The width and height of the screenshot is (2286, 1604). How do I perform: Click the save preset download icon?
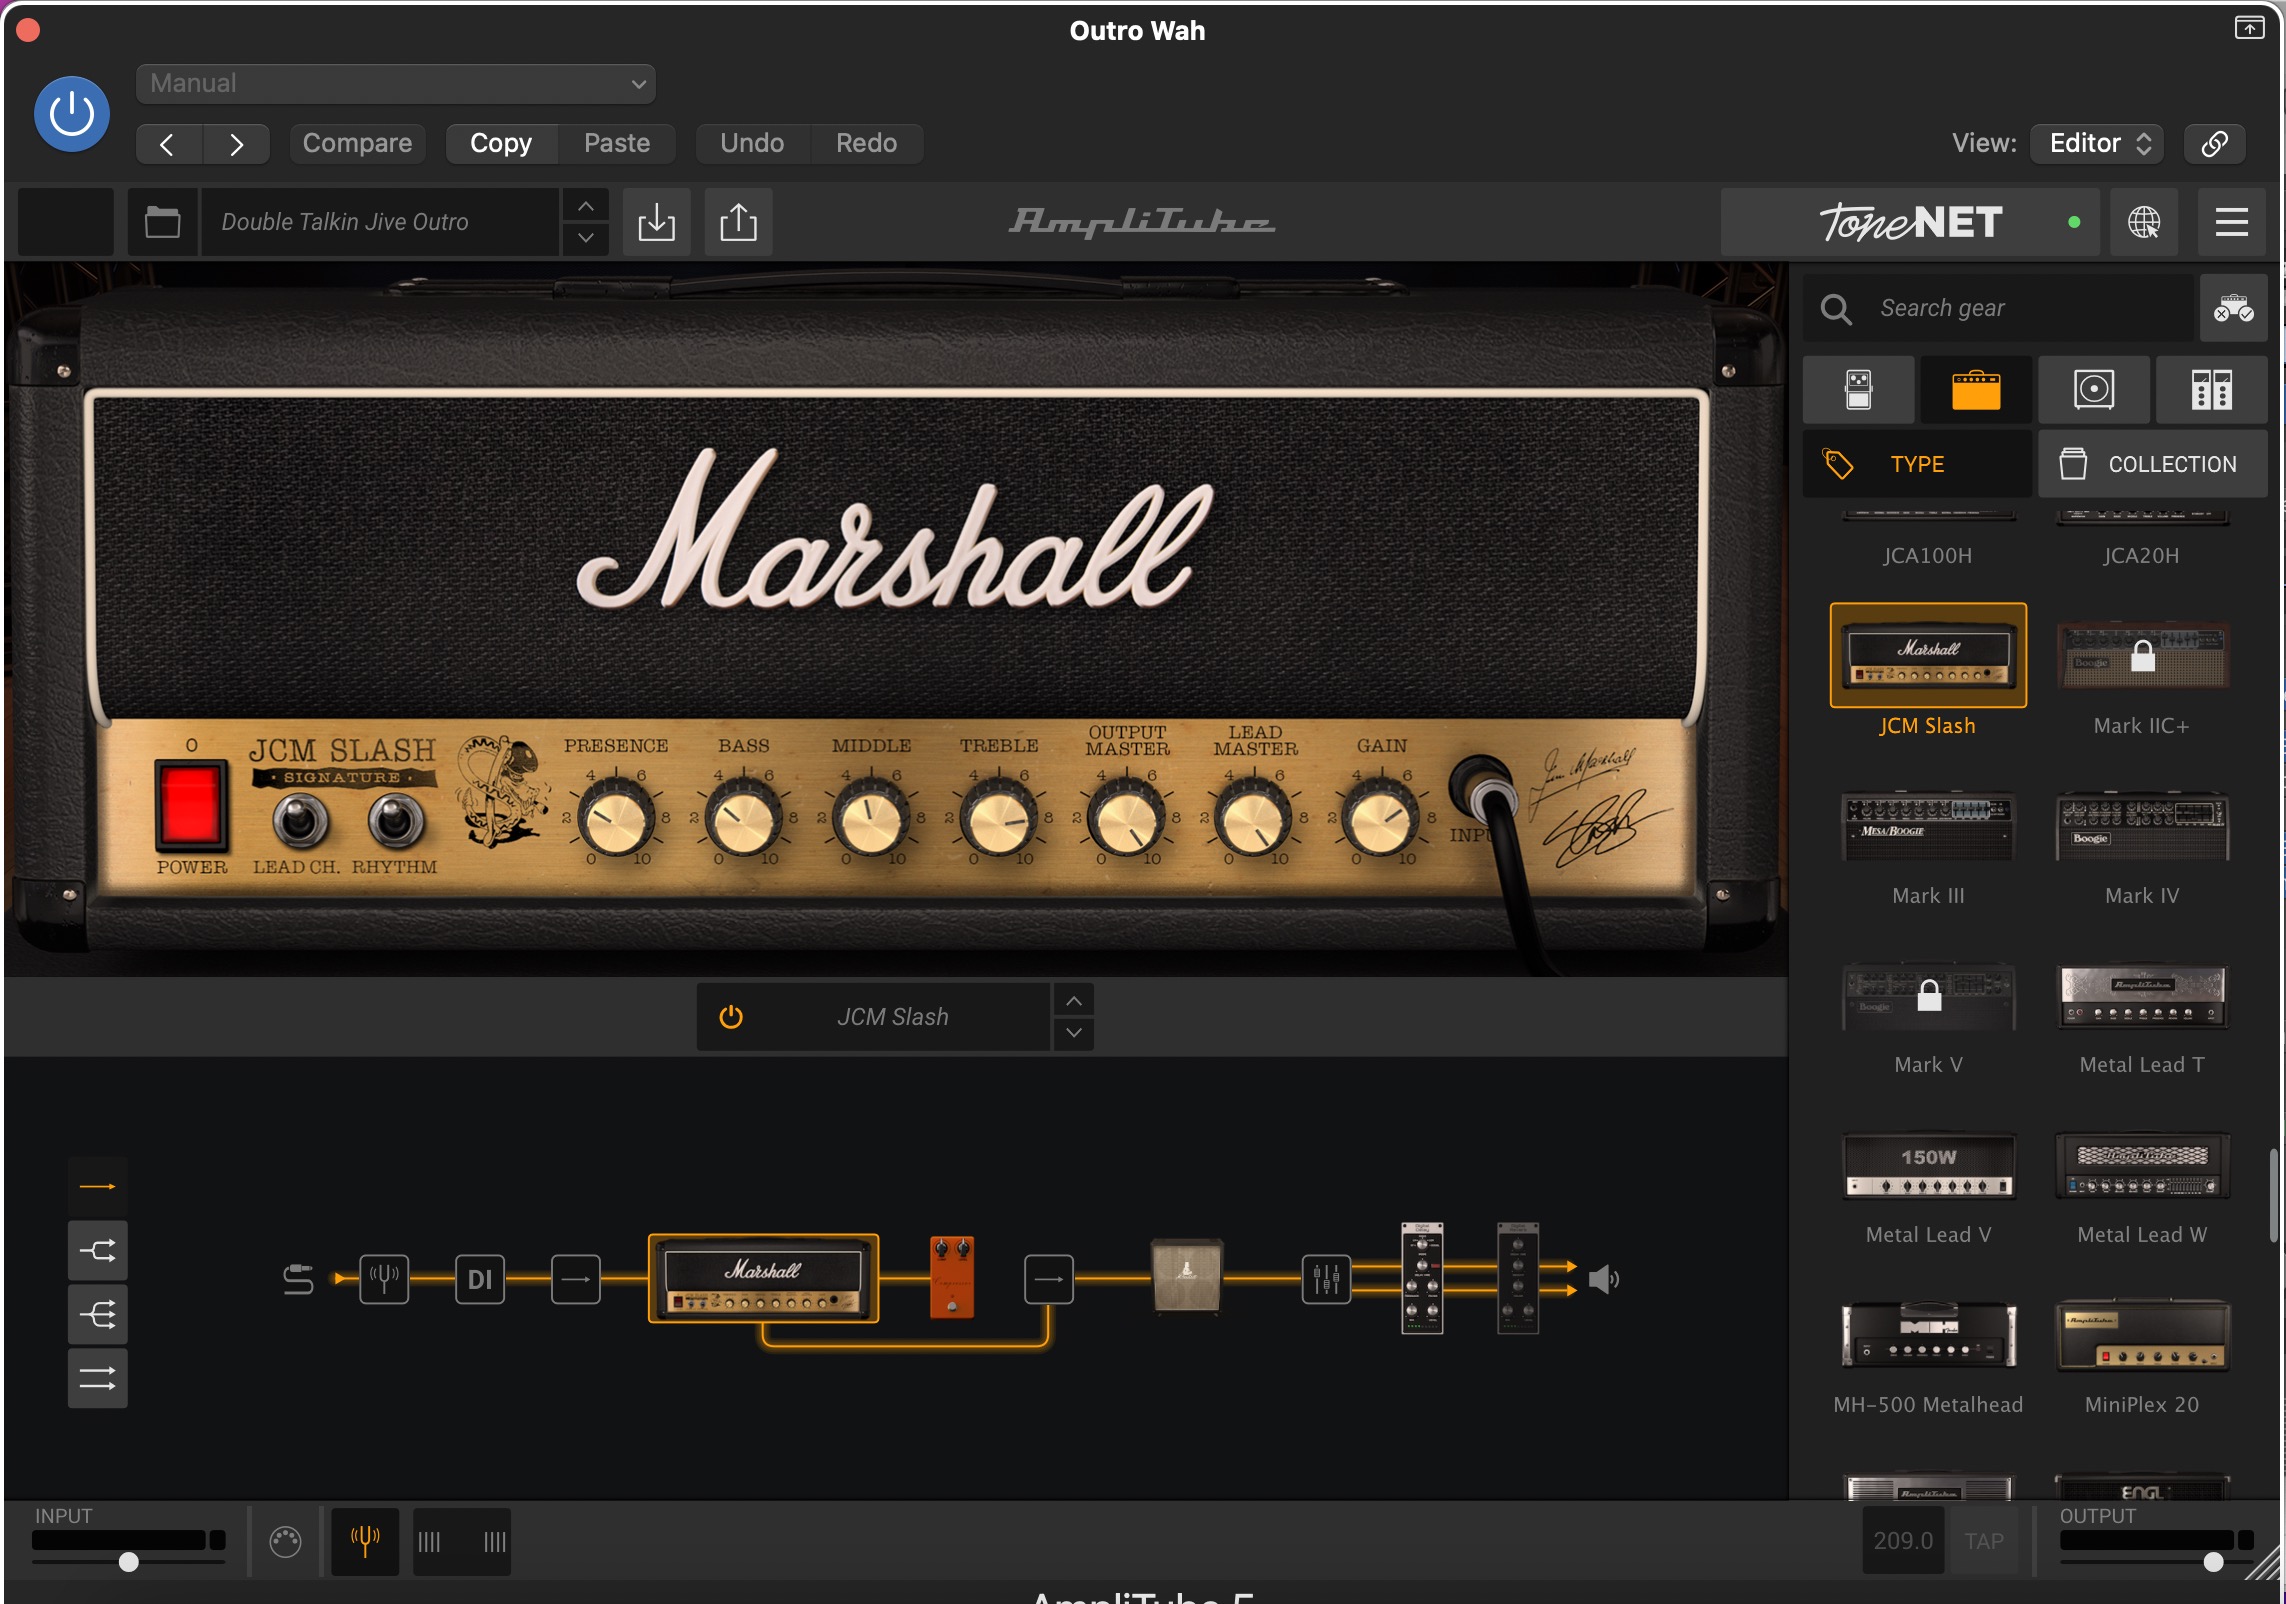(656, 221)
